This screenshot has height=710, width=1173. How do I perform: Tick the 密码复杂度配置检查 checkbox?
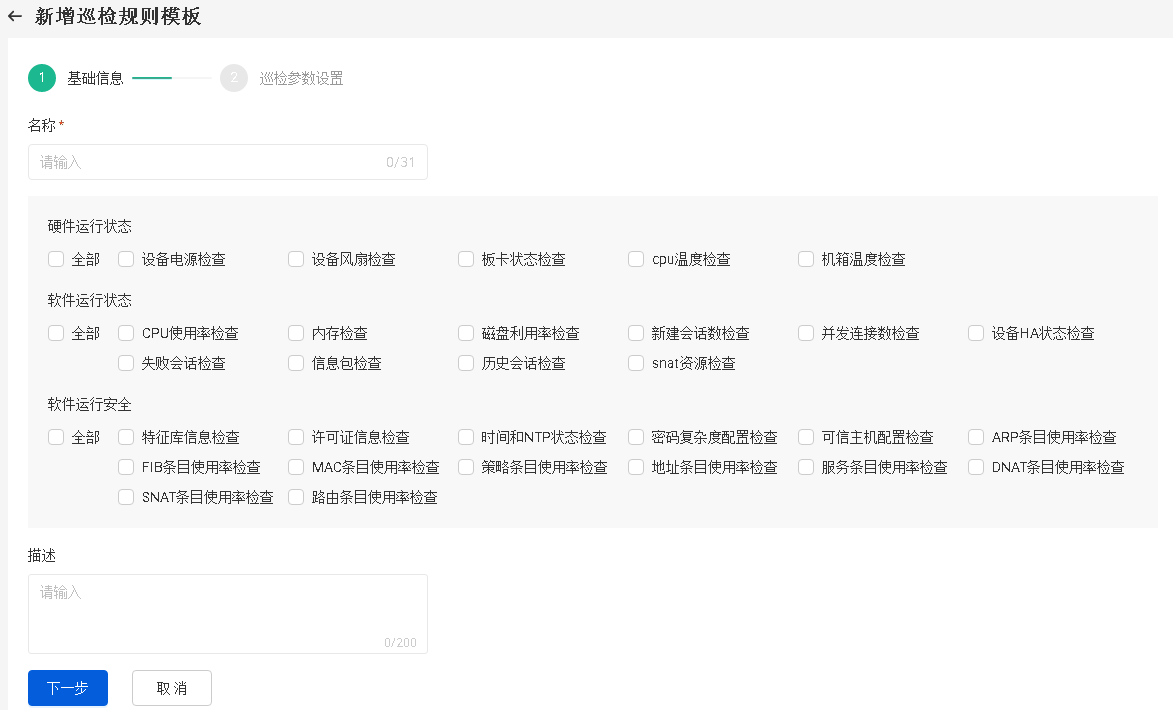[636, 438]
